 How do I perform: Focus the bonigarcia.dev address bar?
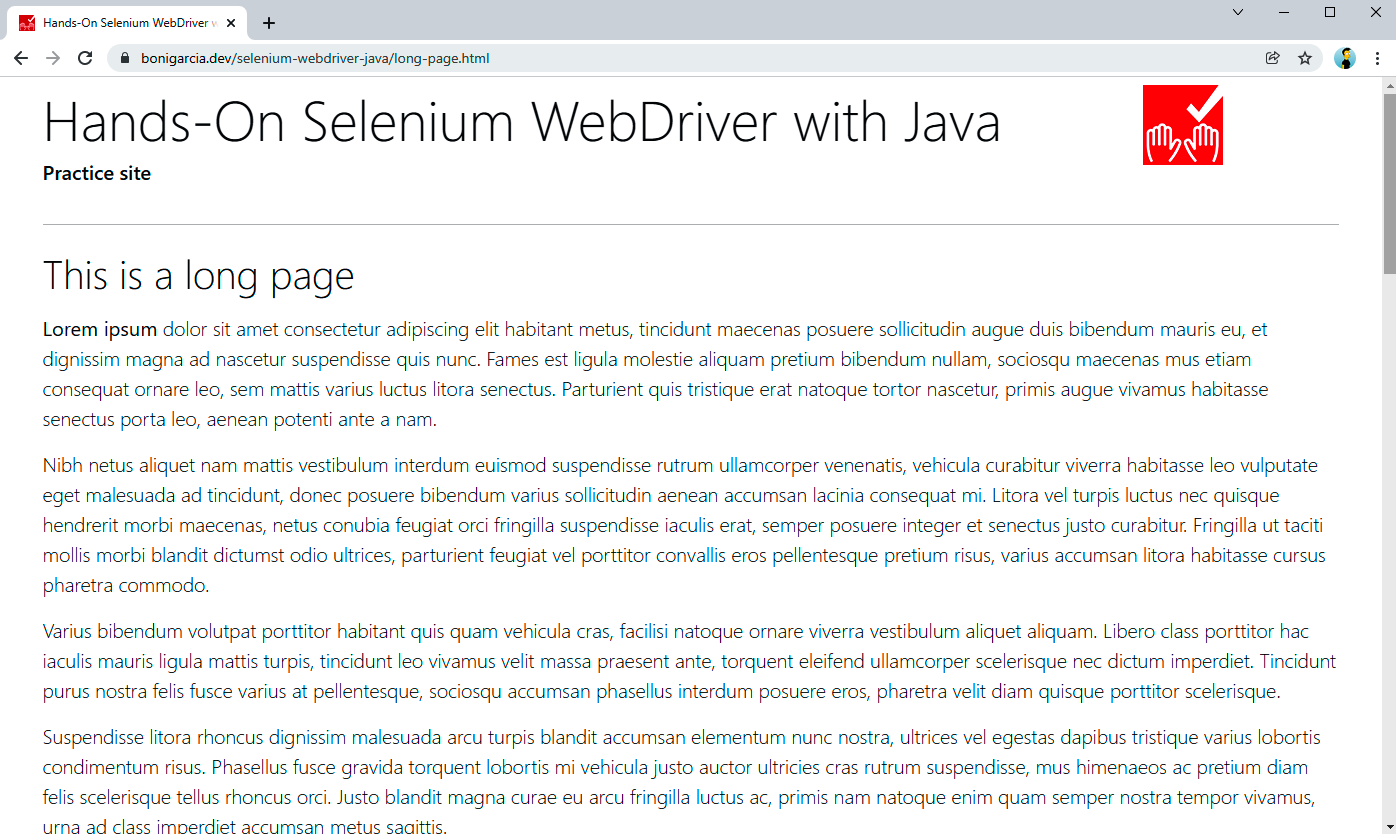tap(600, 58)
